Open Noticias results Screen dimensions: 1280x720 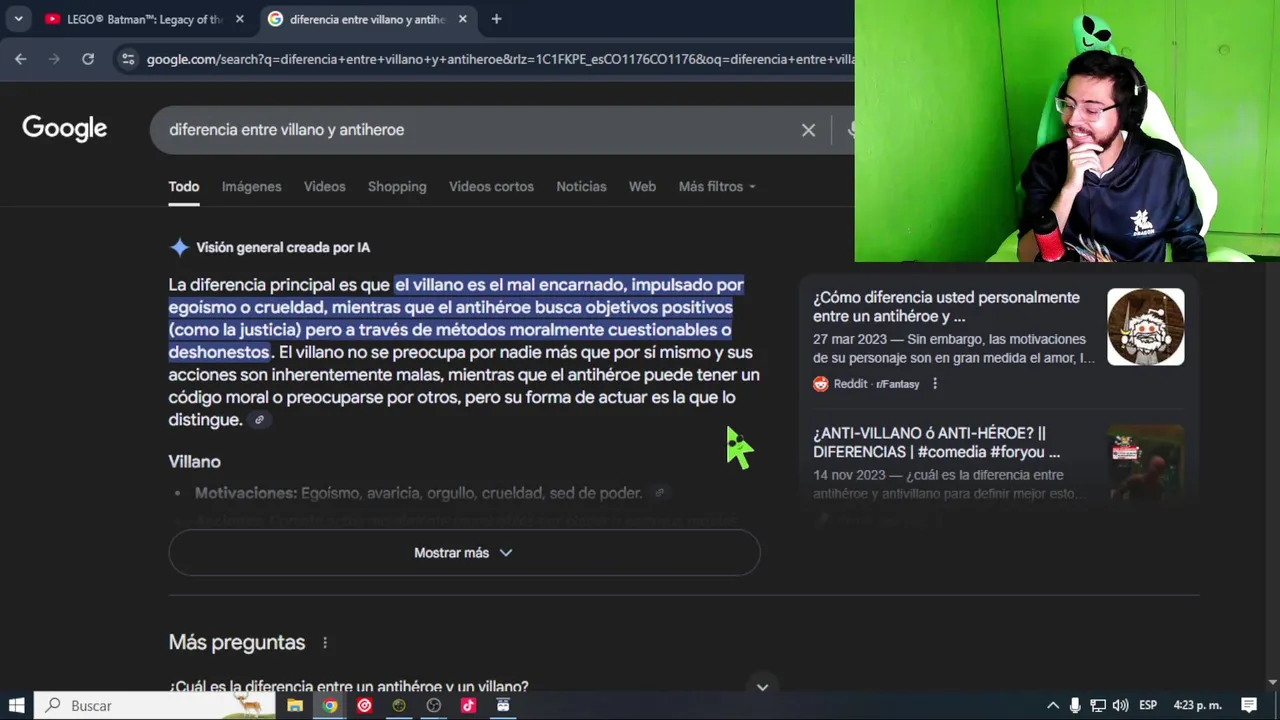[x=581, y=187]
